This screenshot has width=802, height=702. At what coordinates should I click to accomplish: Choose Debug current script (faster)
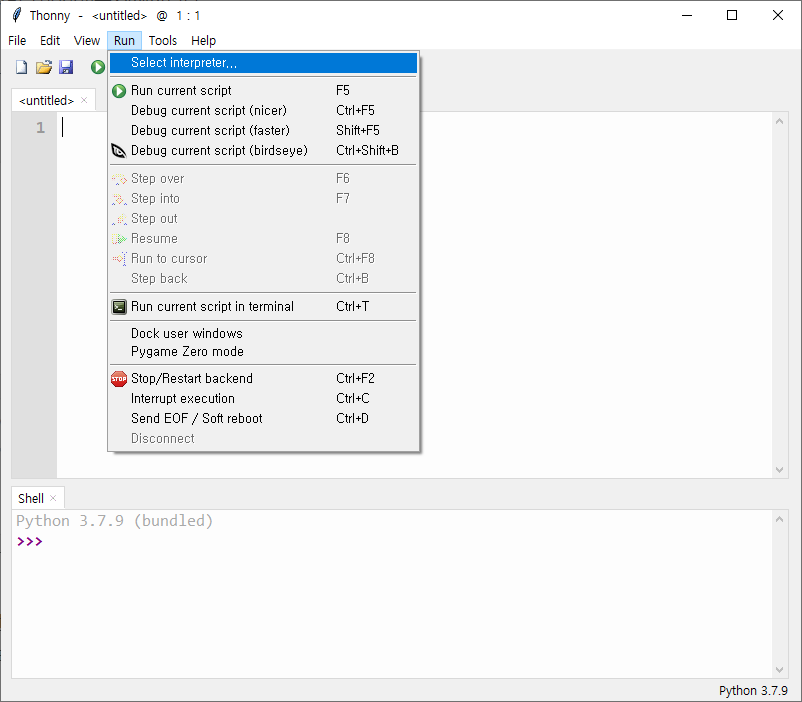263,130
